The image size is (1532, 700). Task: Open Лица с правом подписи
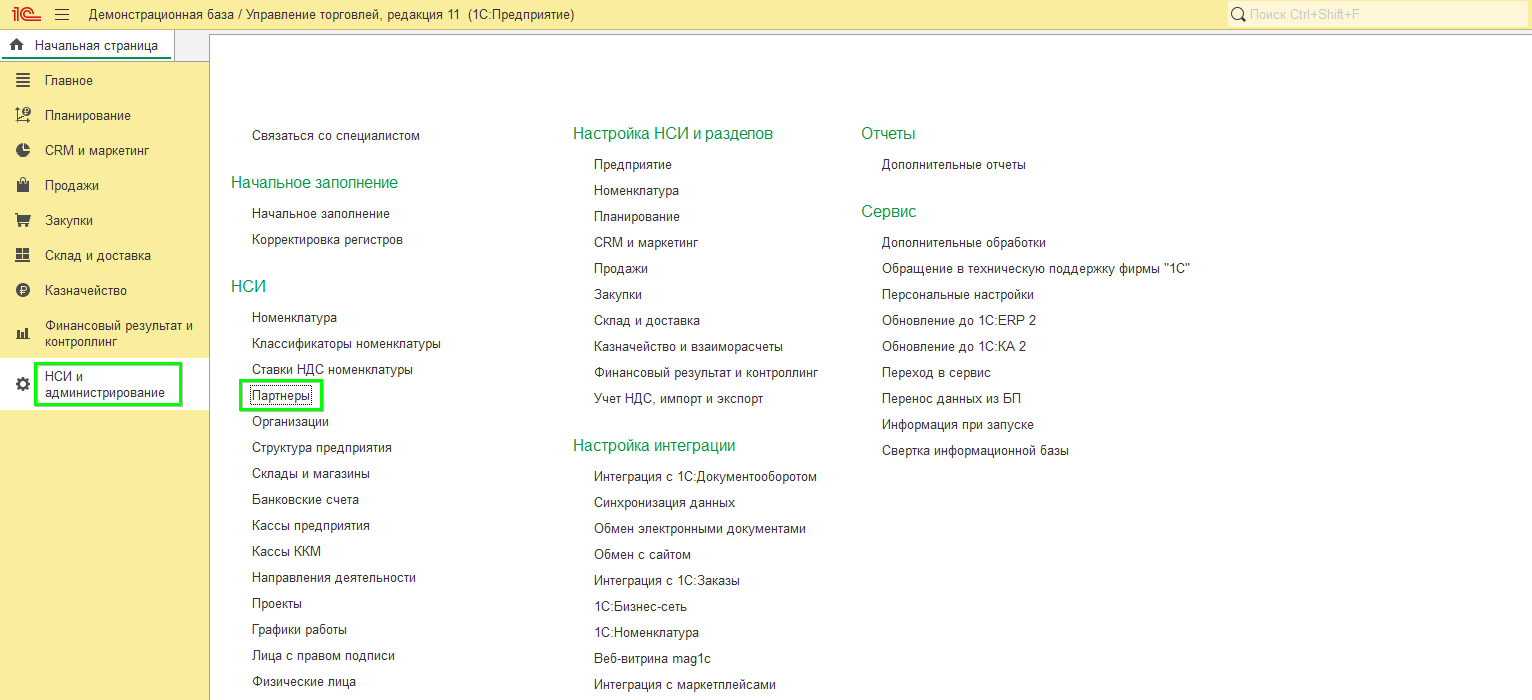(323, 655)
